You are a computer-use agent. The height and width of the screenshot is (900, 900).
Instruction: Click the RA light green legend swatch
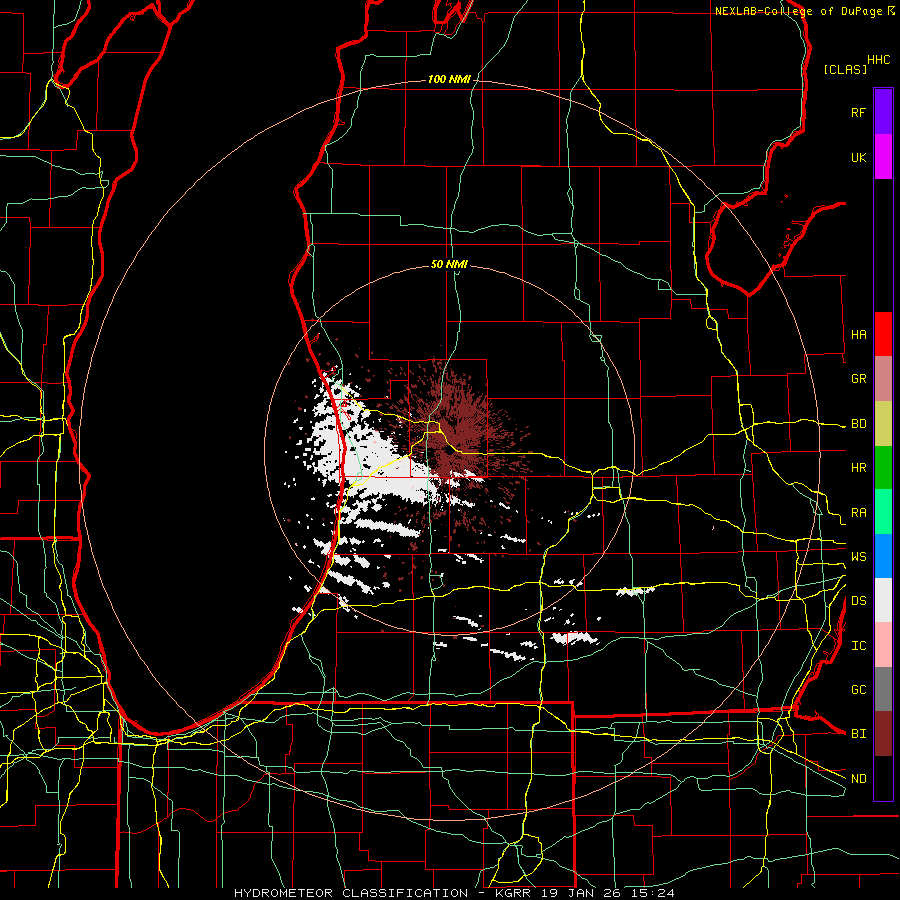pyautogui.click(x=883, y=512)
